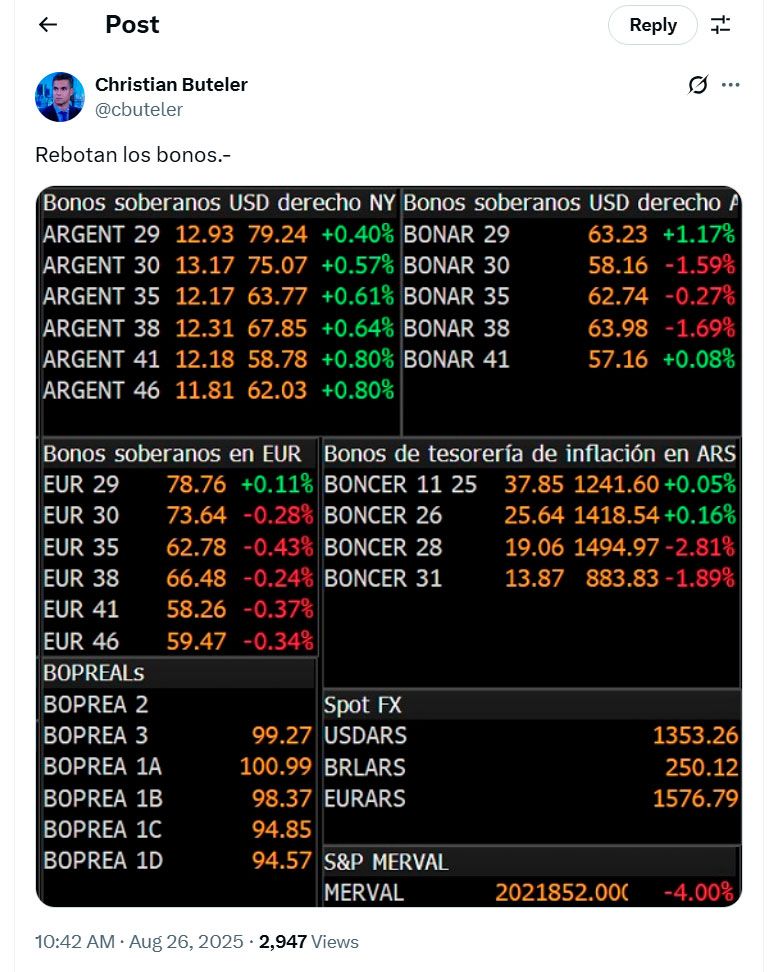Click the BONCER 26 row in the image
This screenshot has height=972, width=772.
pyautogui.click(x=530, y=516)
